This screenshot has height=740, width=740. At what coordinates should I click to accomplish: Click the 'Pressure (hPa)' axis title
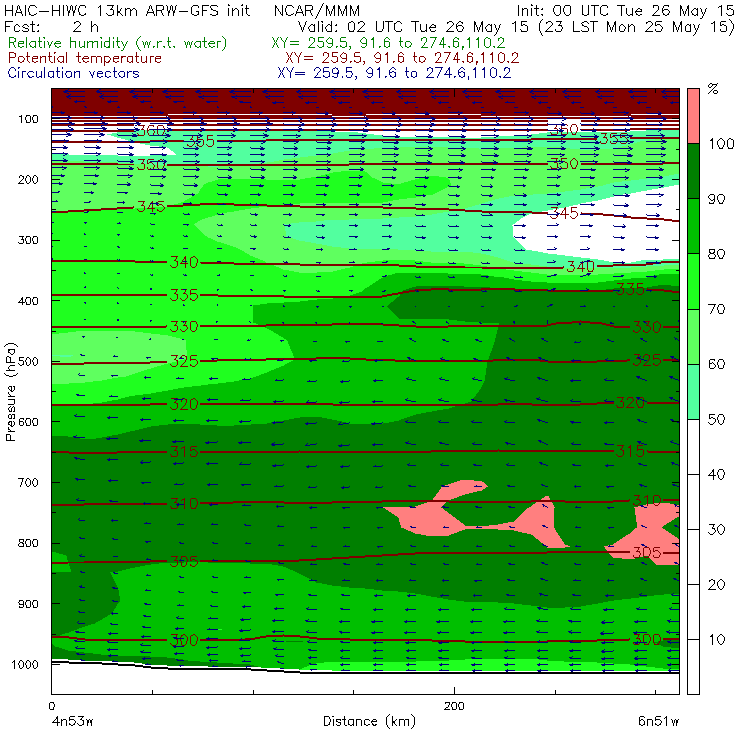pyautogui.click(x=10, y=391)
